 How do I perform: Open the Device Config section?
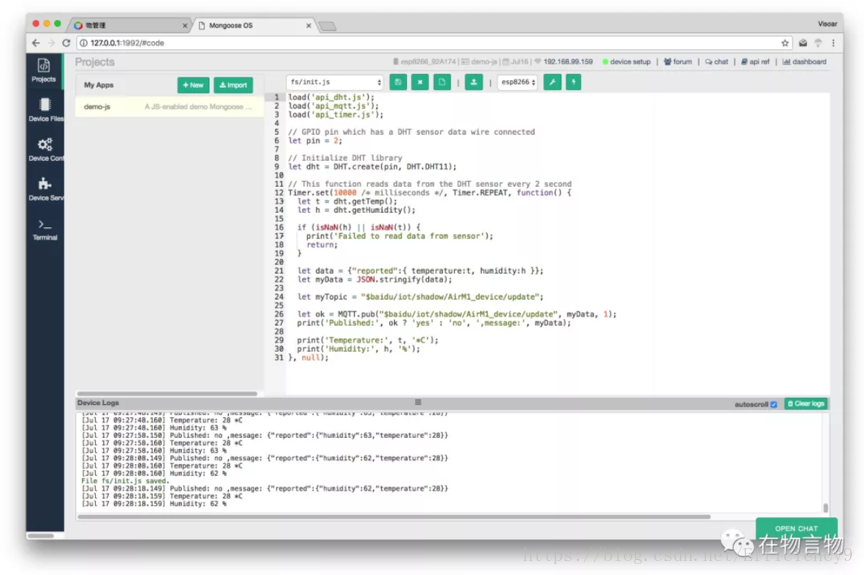point(45,149)
